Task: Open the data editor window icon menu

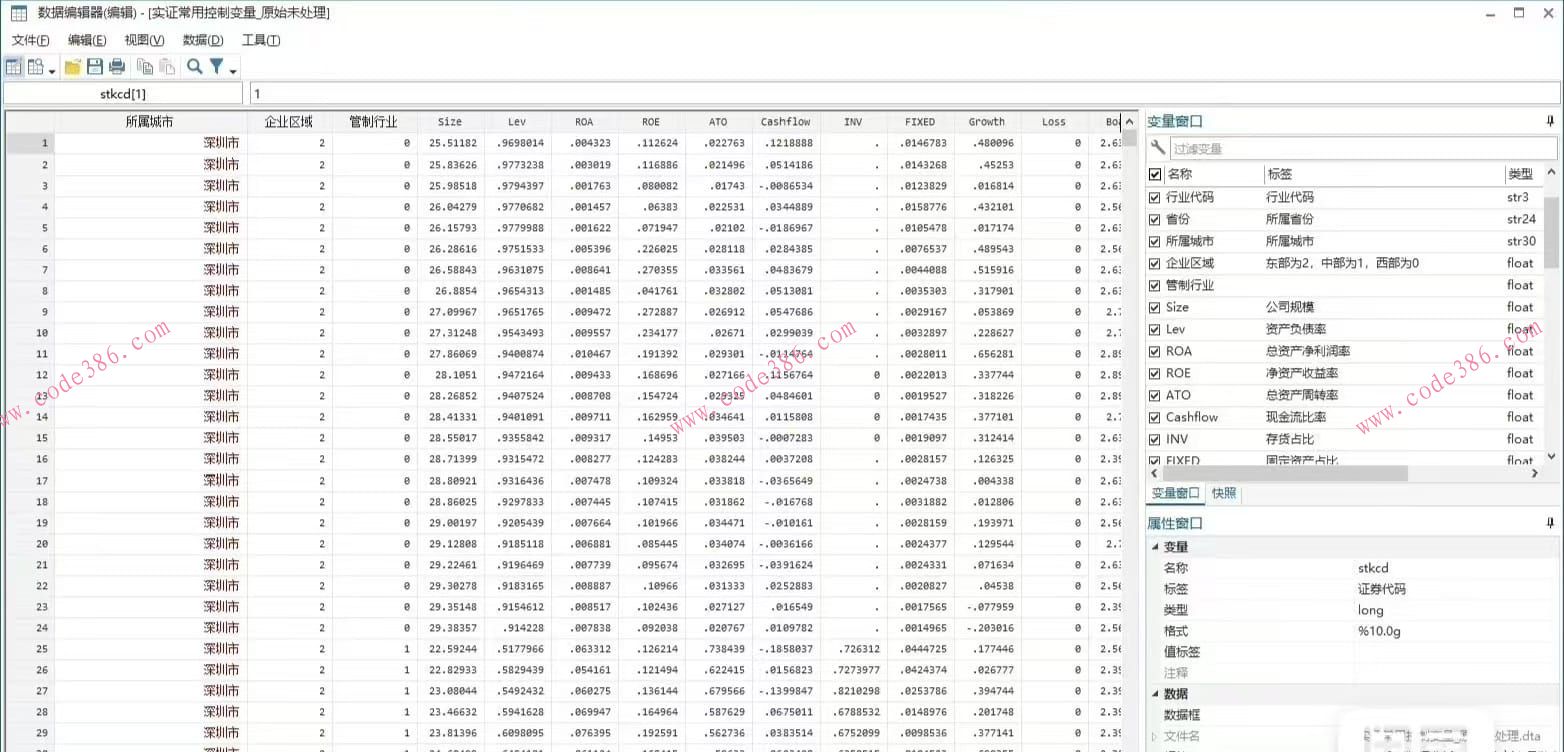Action: (18, 13)
